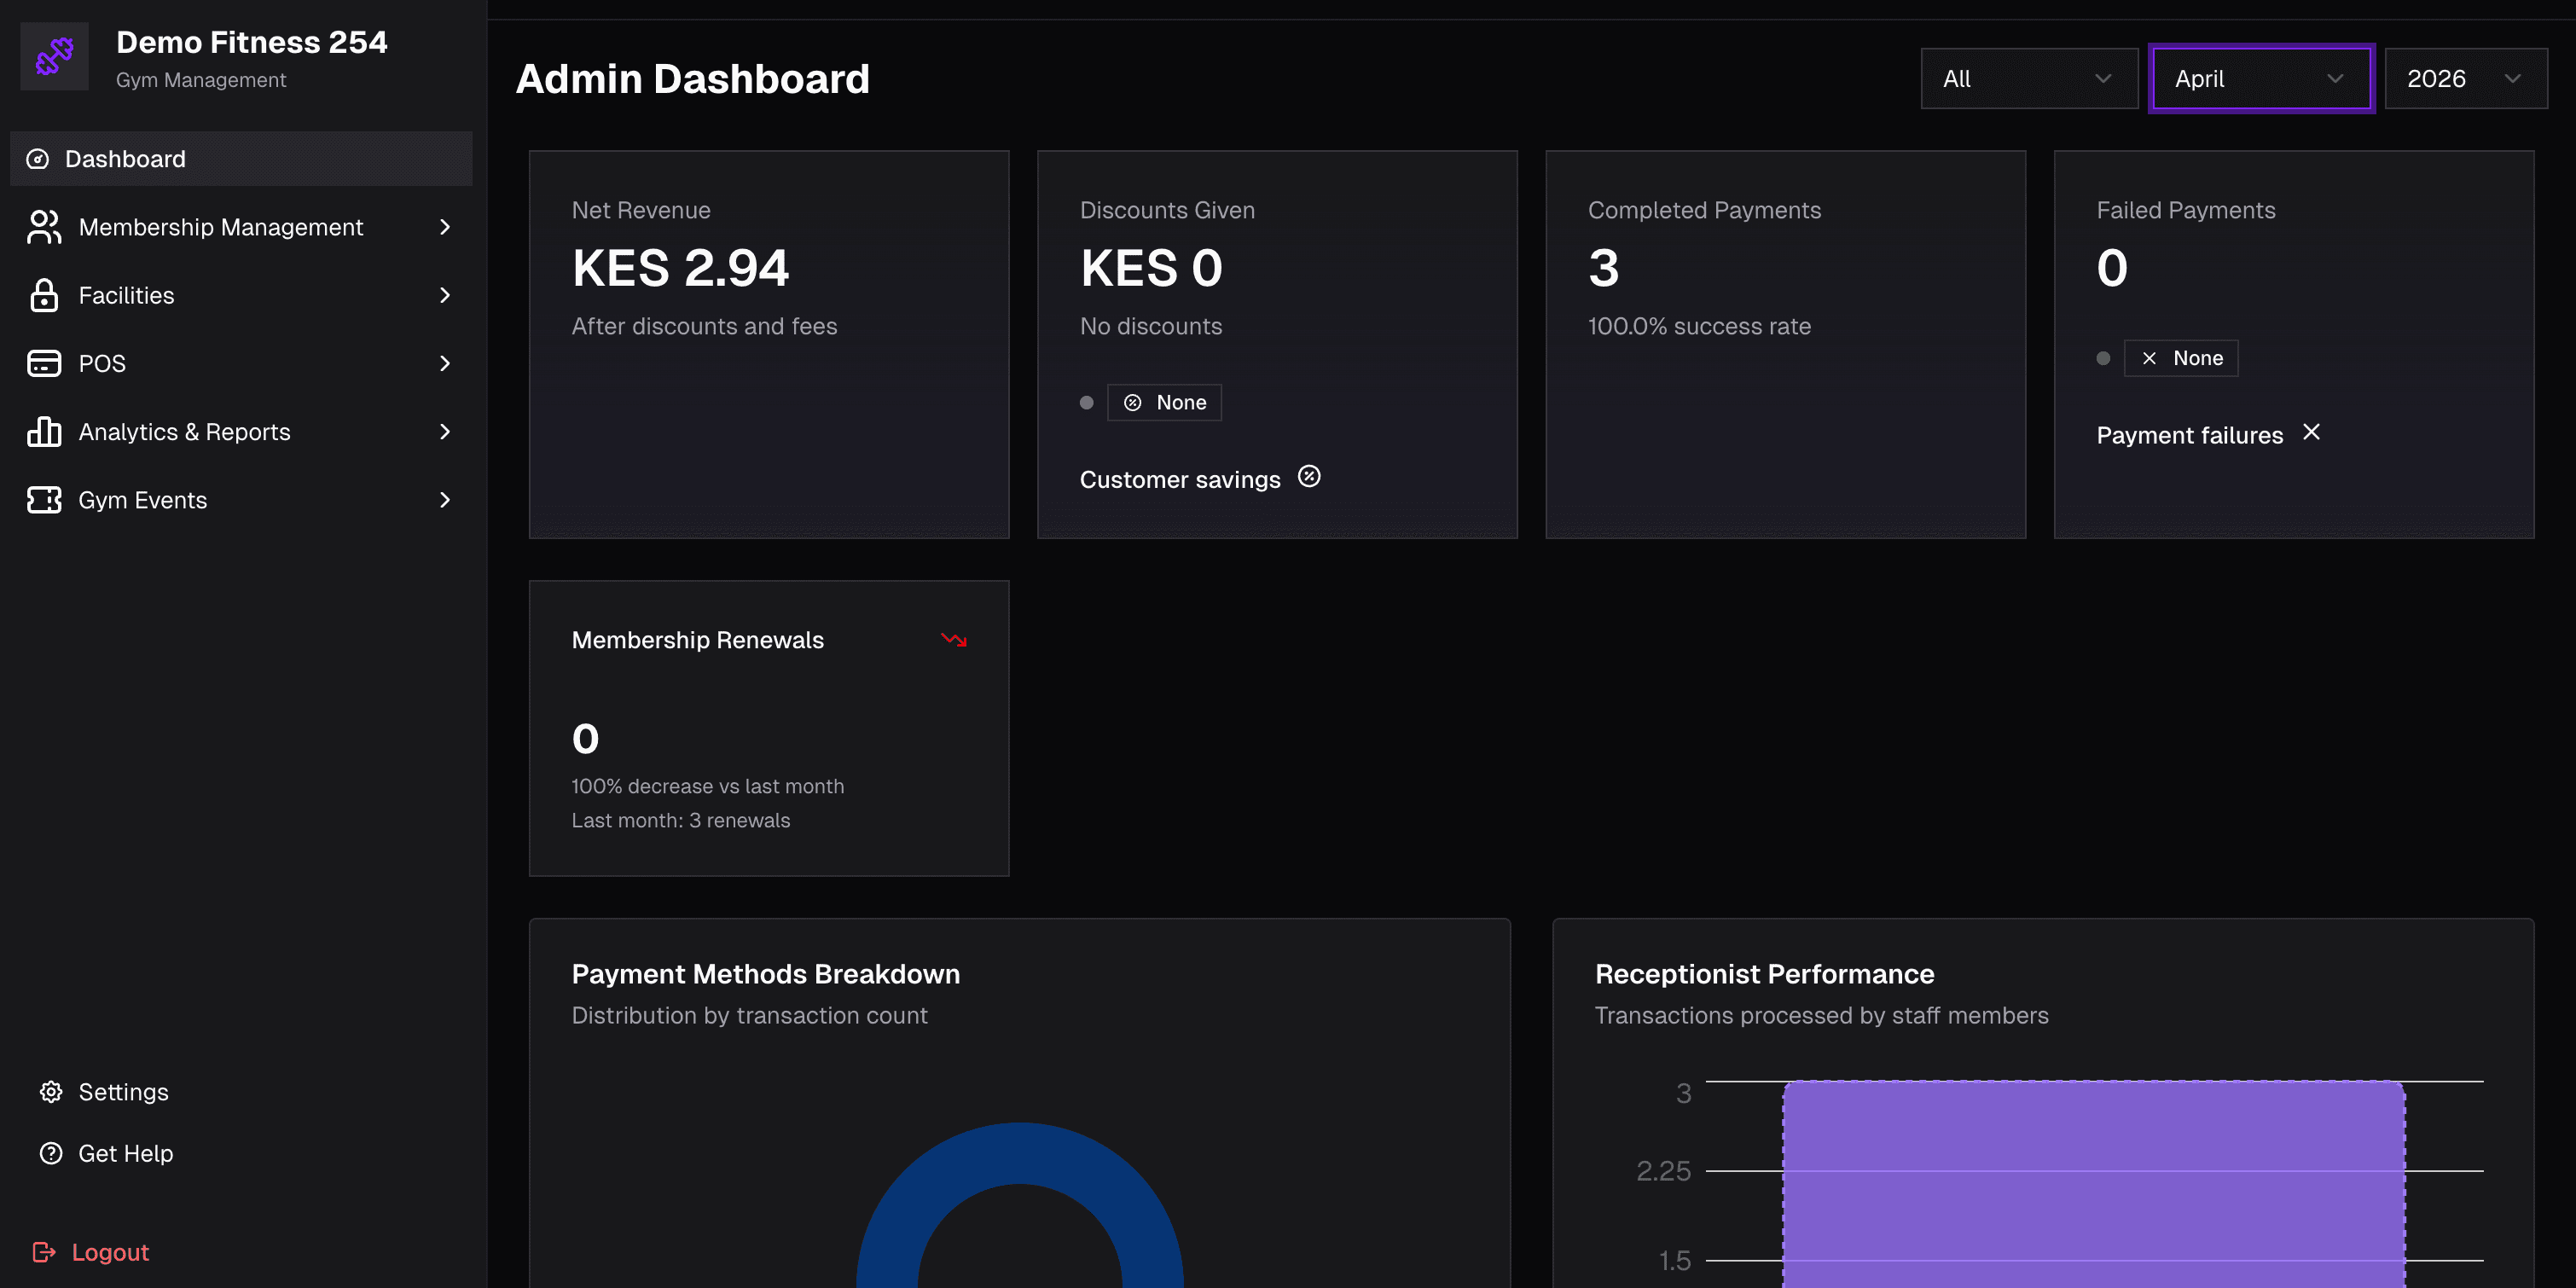Open the April month dropdown
Screen dimensions: 2576x1288
coord(2261,78)
